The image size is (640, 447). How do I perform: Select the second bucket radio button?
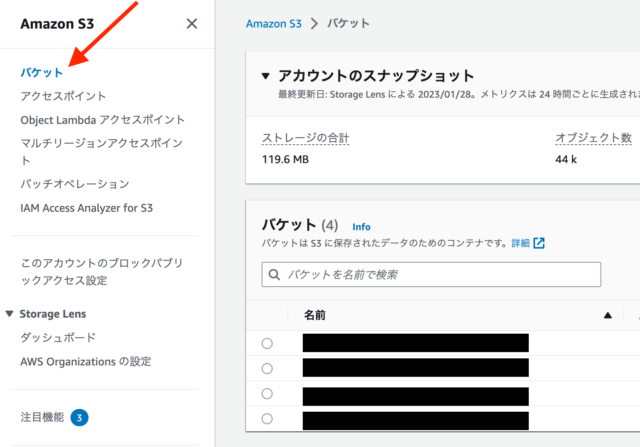pos(267,369)
